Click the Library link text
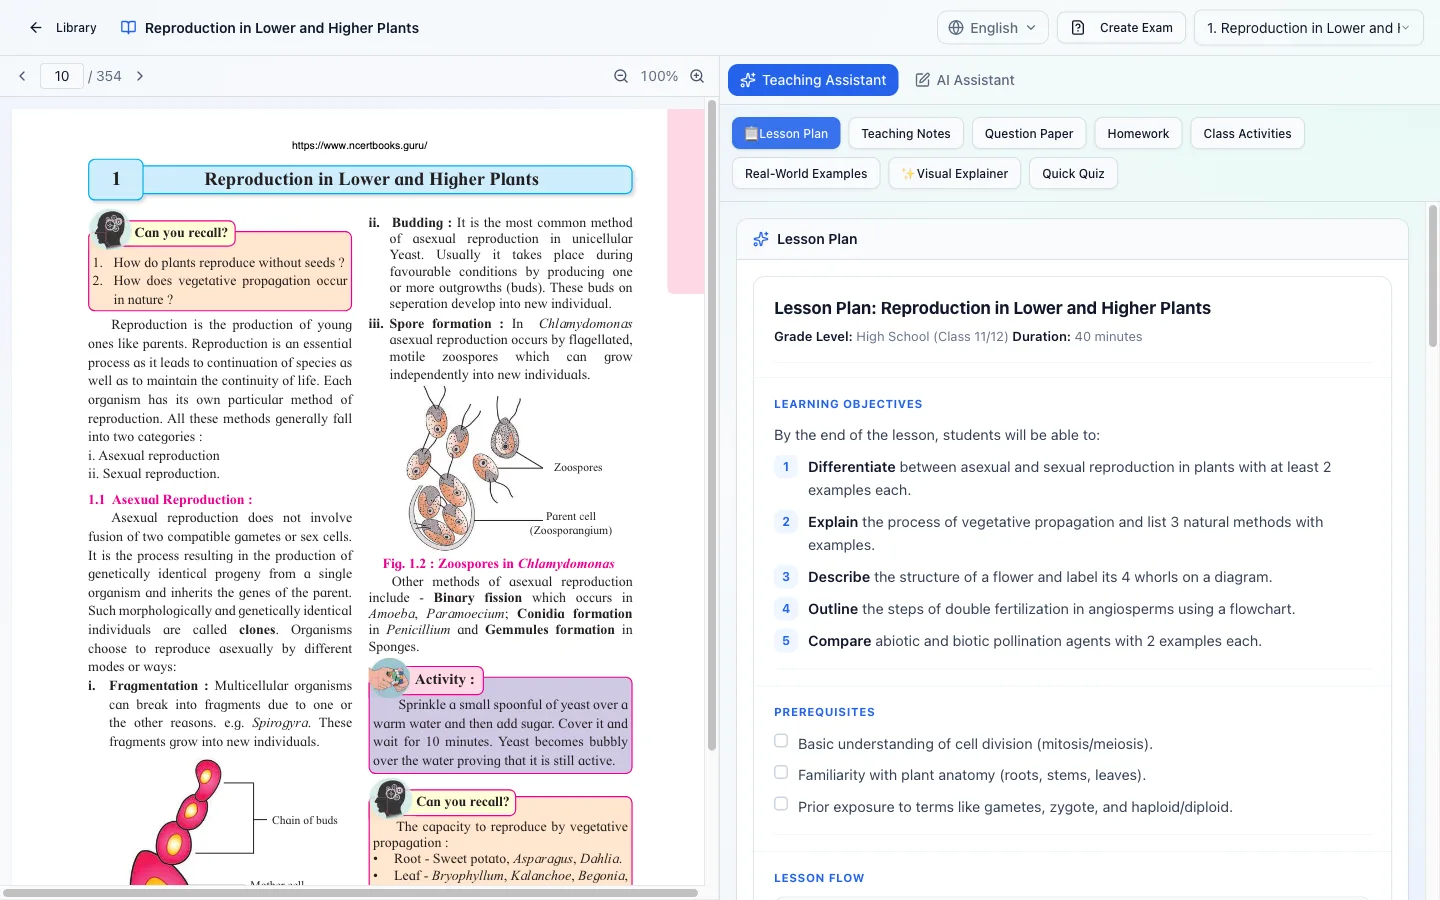The width and height of the screenshot is (1440, 900). tap(76, 28)
